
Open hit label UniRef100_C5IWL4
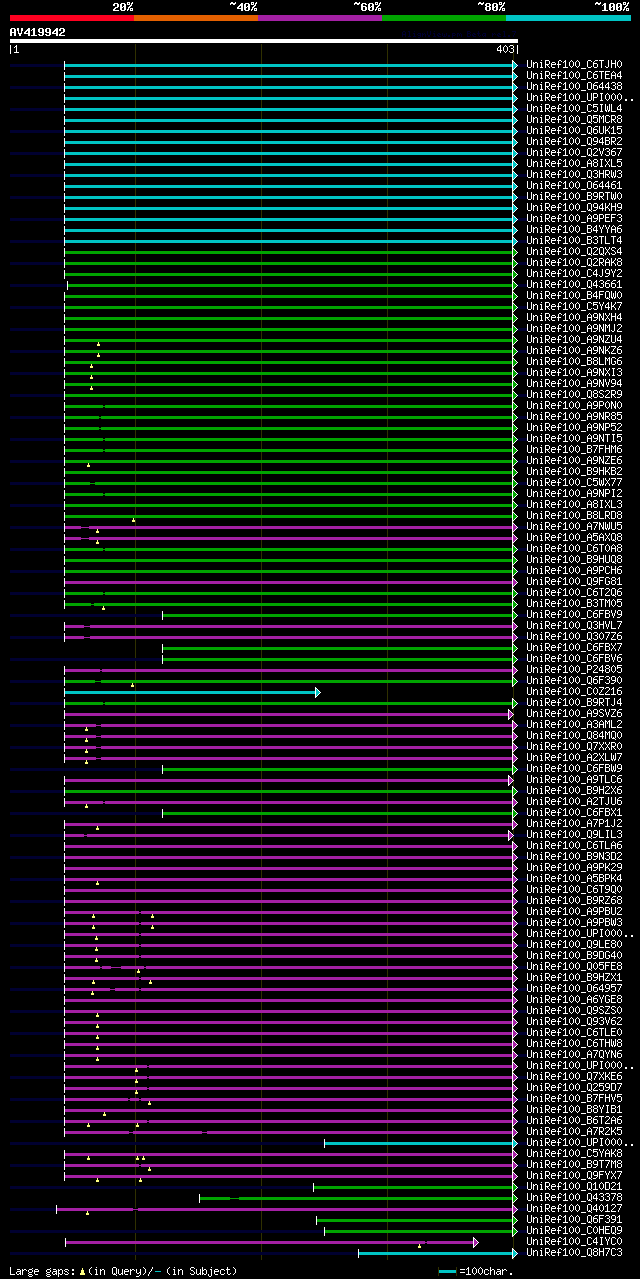pos(574,108)
